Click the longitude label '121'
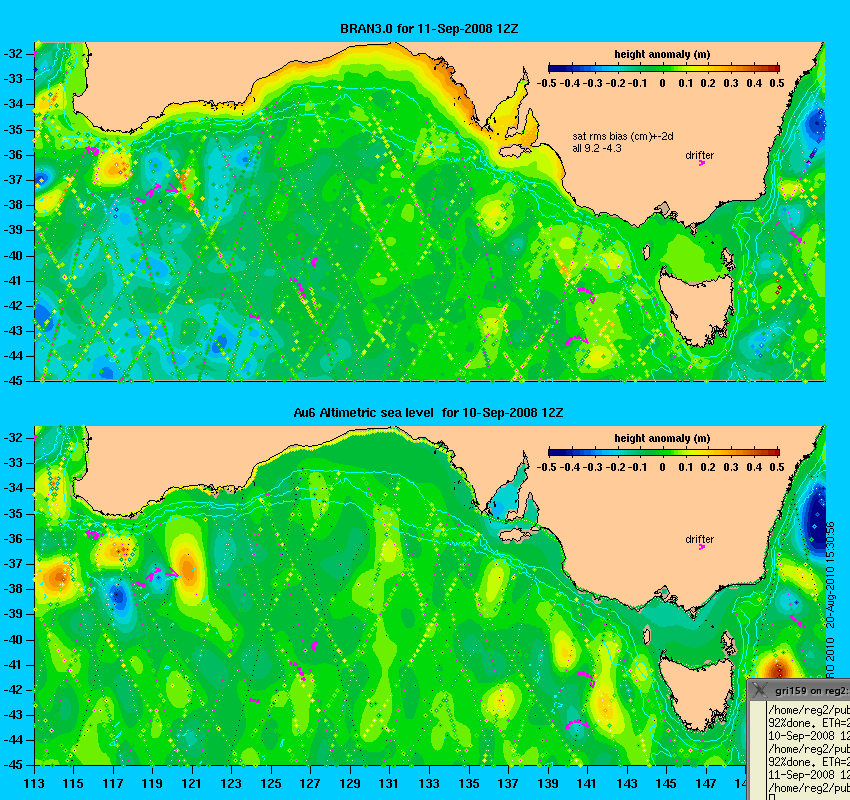850x800 pixels. (191, 783)
